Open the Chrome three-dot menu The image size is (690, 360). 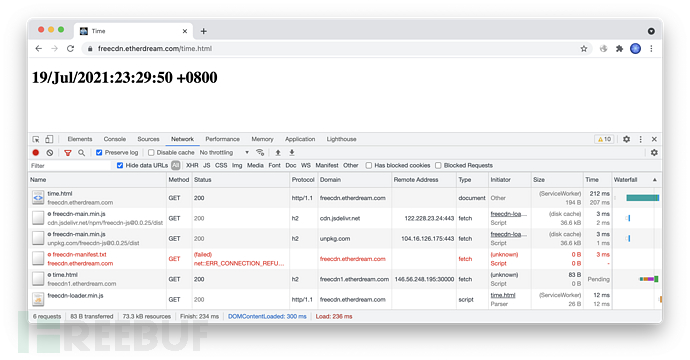pyautogui.click(x=651, y=49)
